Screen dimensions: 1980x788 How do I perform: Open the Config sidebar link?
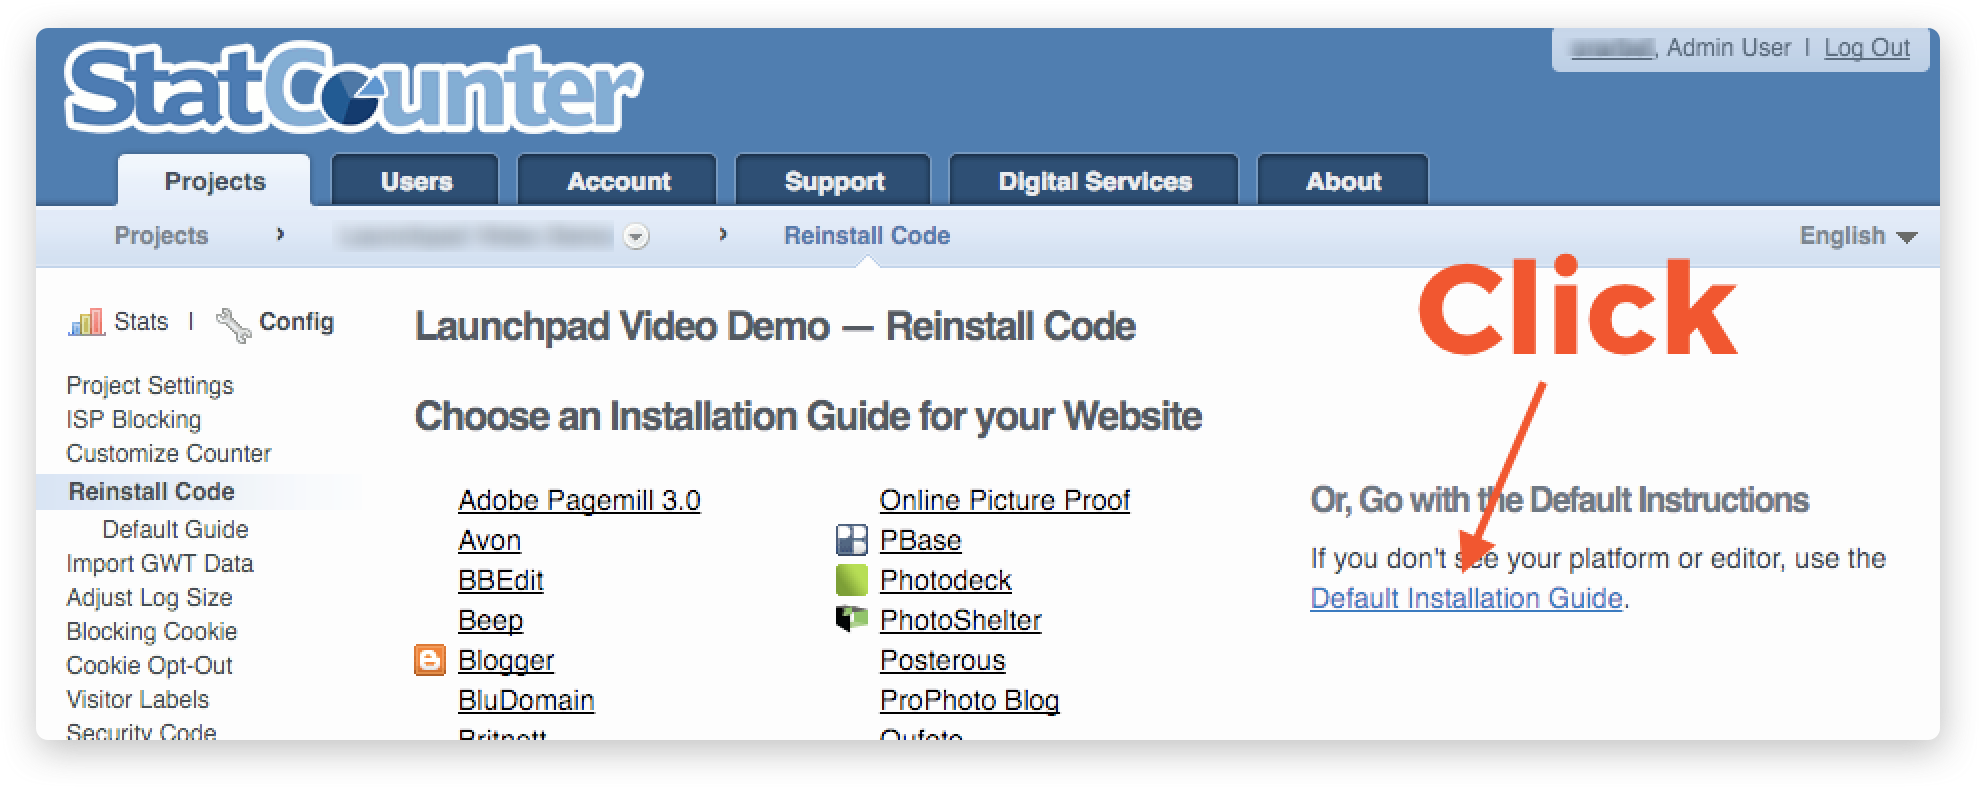(296, 322)
